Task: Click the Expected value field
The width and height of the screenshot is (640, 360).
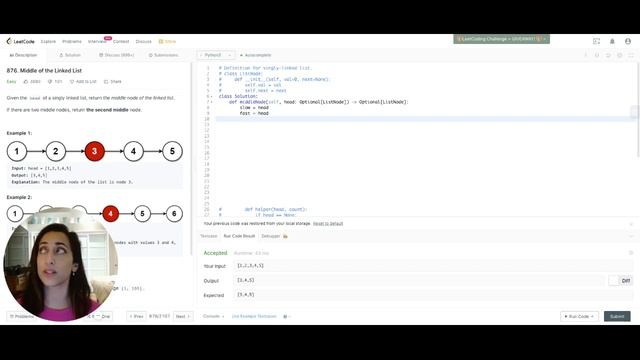Action: pos(433,295)
